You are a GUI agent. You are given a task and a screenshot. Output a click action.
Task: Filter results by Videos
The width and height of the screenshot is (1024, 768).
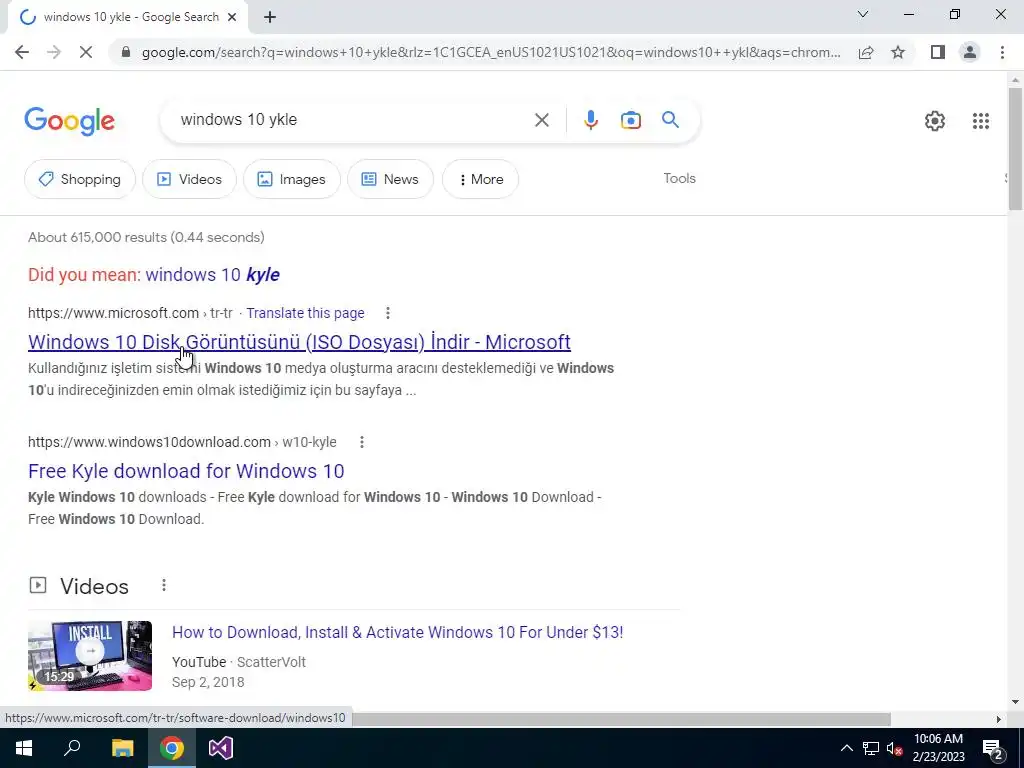(x=189, y=179)
